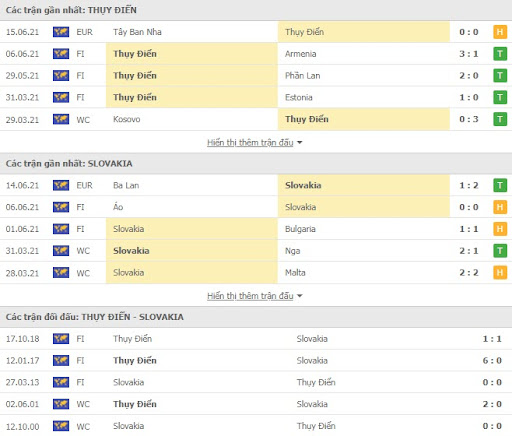Click the flag icon beside Armenia match row
Image resolution: width=512 pixels, height=436 pixels.
click(x=61, y=54)
